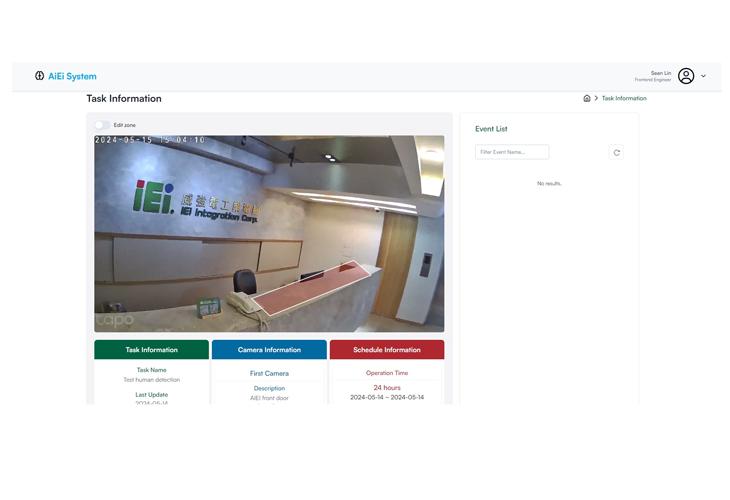Click the 24 hours operation time value
730x500 pixels.
pyautogui.click(x=387, y=387)
